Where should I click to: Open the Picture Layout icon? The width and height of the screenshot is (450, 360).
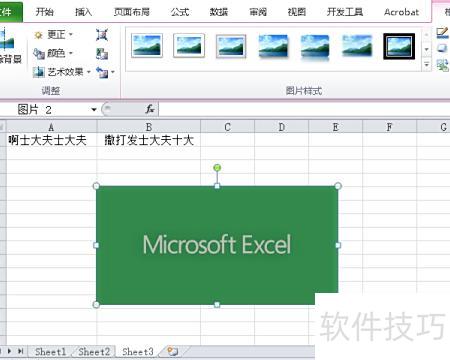tap(442, 65)
